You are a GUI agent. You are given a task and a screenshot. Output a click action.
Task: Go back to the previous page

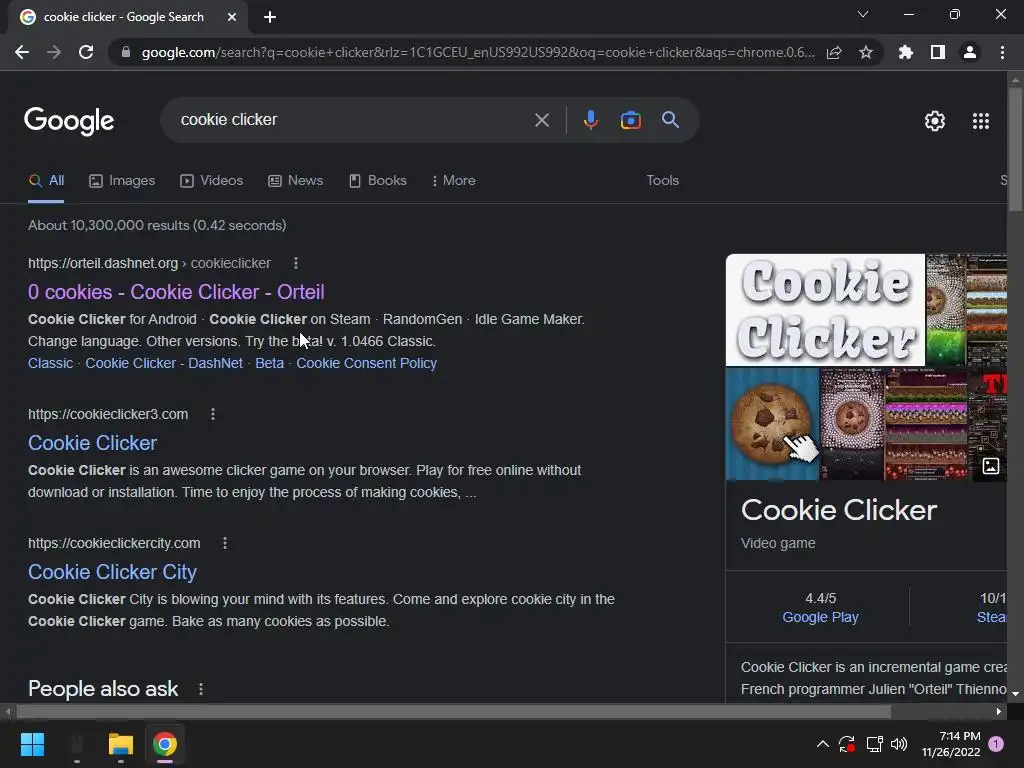click(22, 52)
